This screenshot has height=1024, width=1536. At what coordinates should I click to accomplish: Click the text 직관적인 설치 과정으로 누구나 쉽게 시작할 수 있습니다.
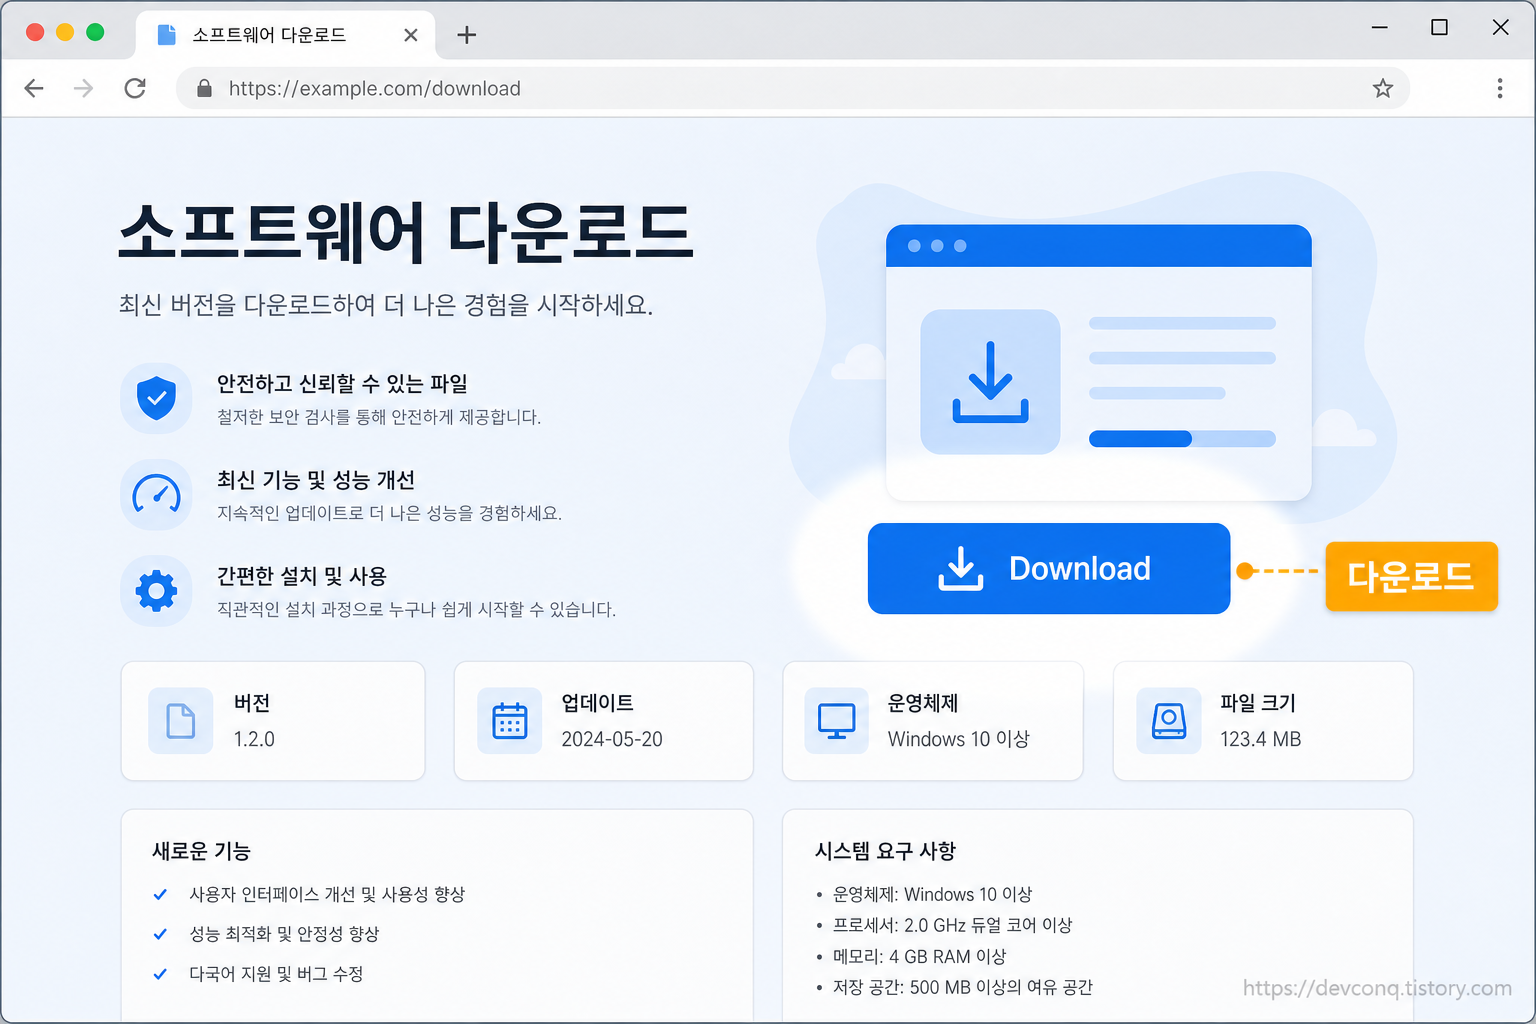coord(416,609)
